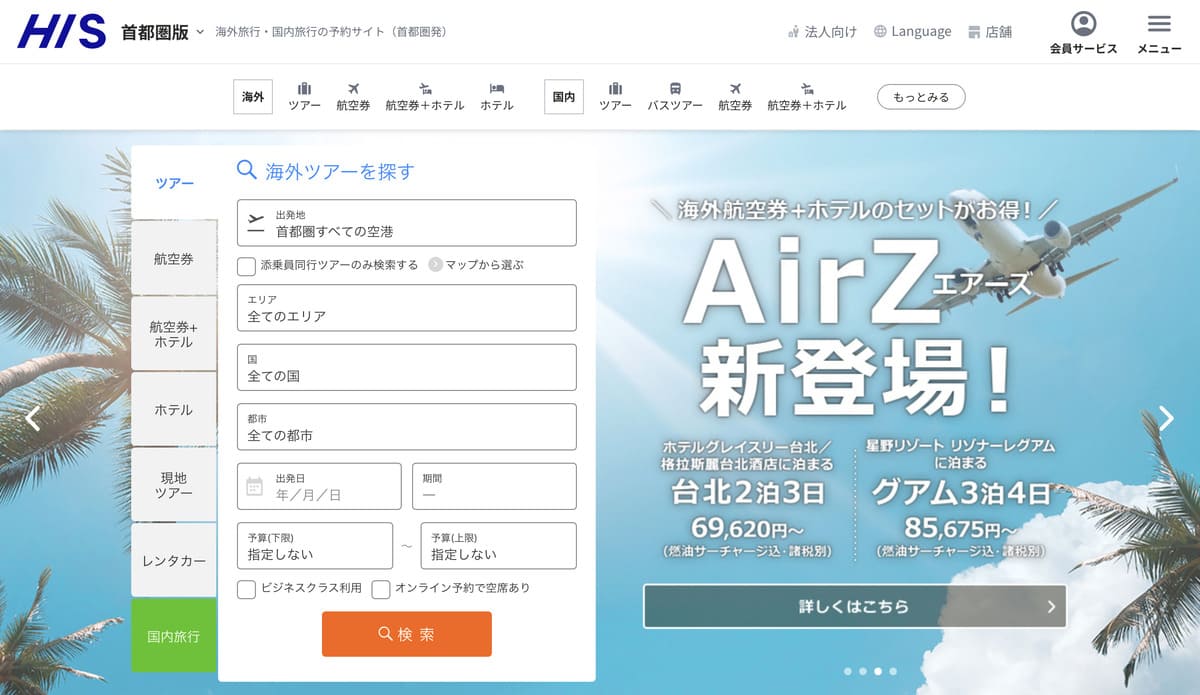This screenshot has height=695, width=1200.
Task: Click the 海外 航空券+ホテル icon
Action: click(x=425, y=88)
